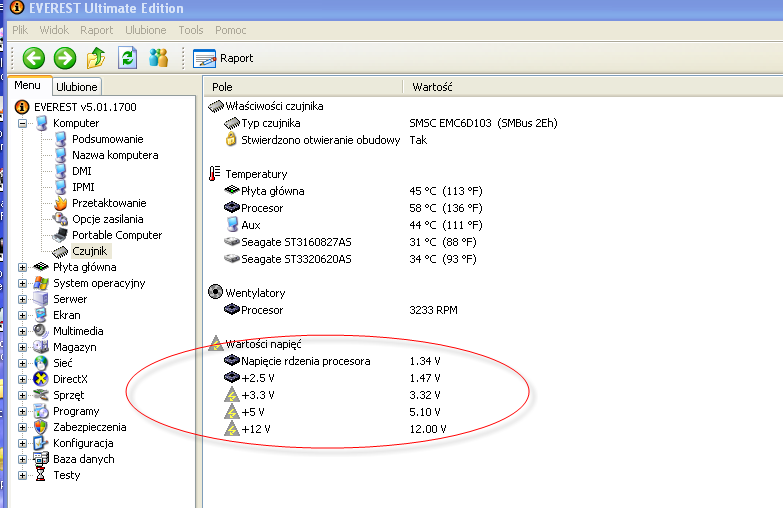
Task: Click the users icon in the toolbar
Action: [x=158, y=58]
